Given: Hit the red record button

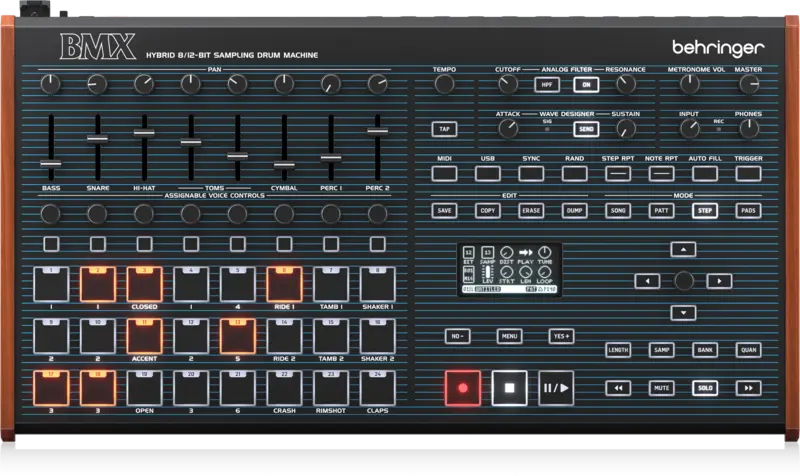Looking at the screenshot, I should click(x=463, y=388).
